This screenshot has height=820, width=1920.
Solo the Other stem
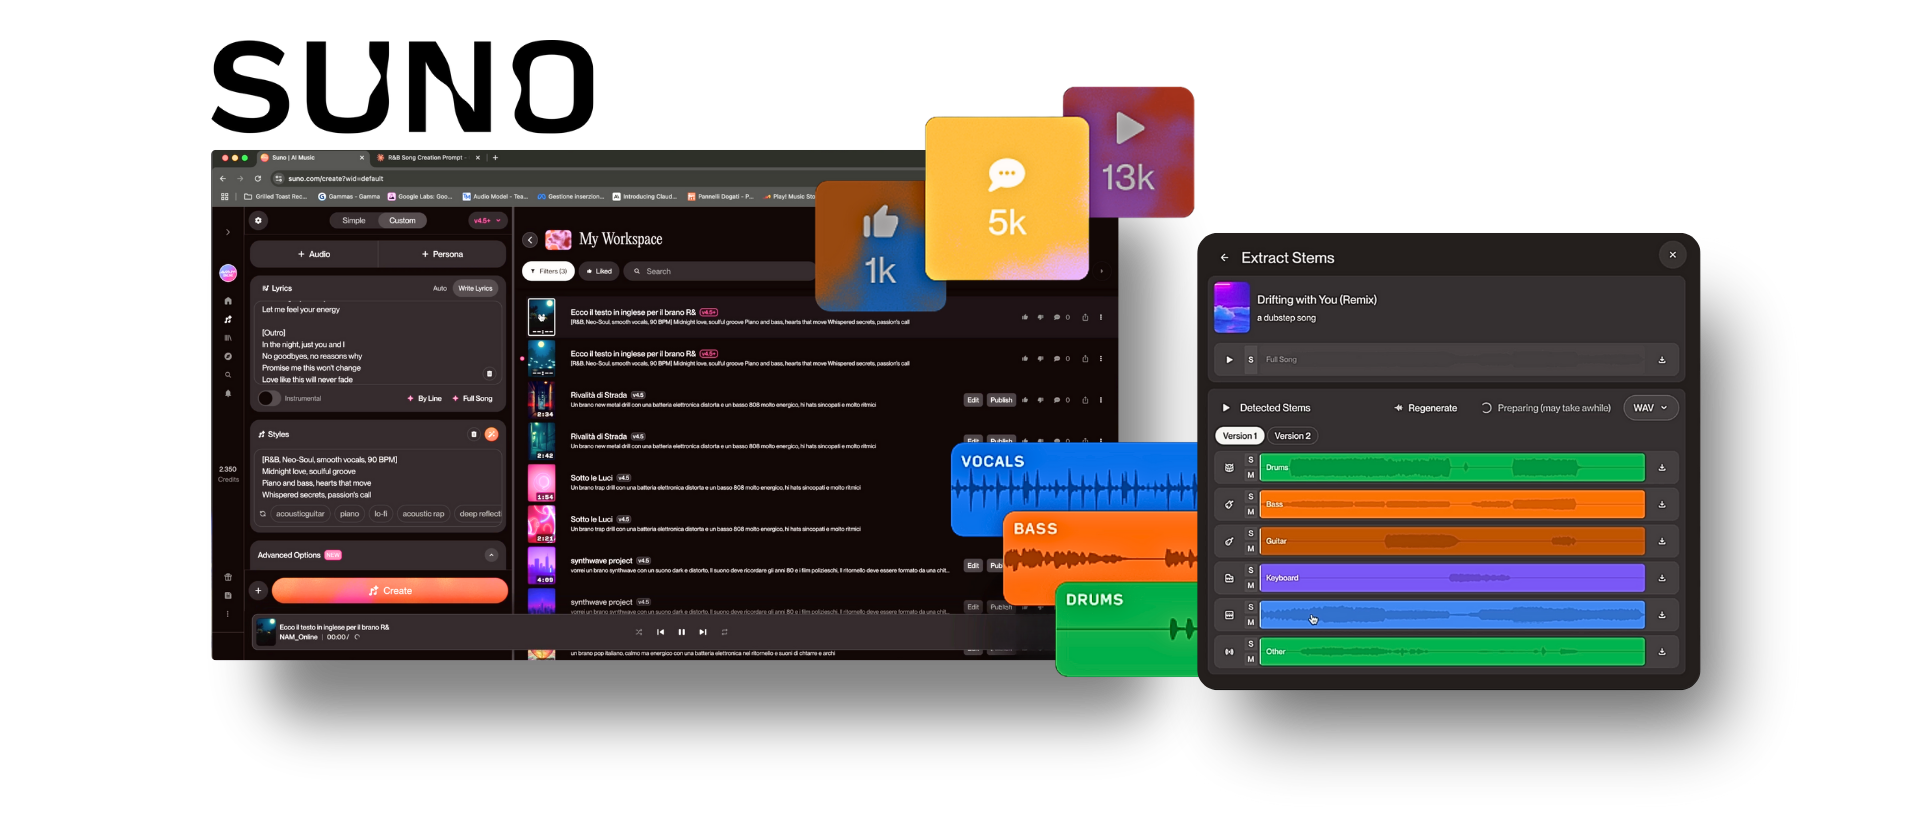[1251, 644]
